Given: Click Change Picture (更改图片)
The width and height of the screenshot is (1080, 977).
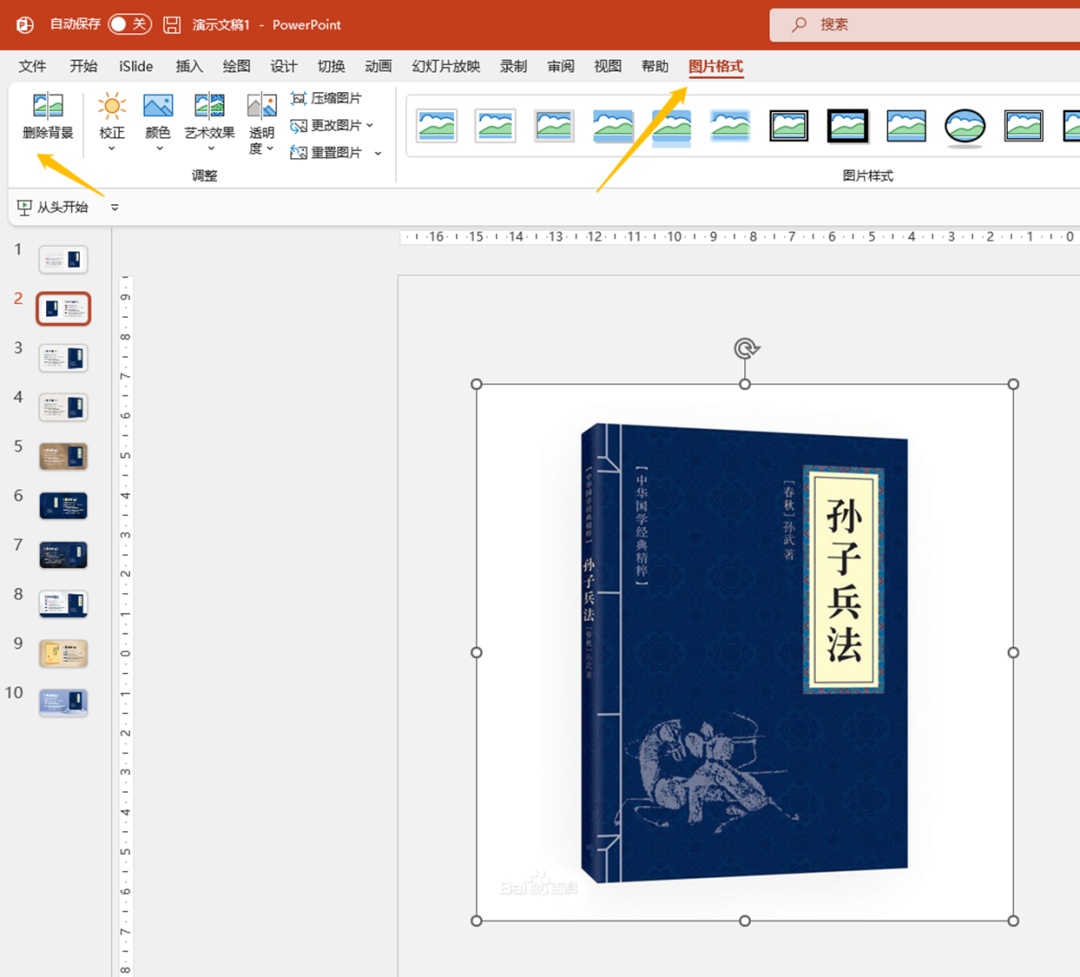Looking at the screenshot, I should 326,125.
